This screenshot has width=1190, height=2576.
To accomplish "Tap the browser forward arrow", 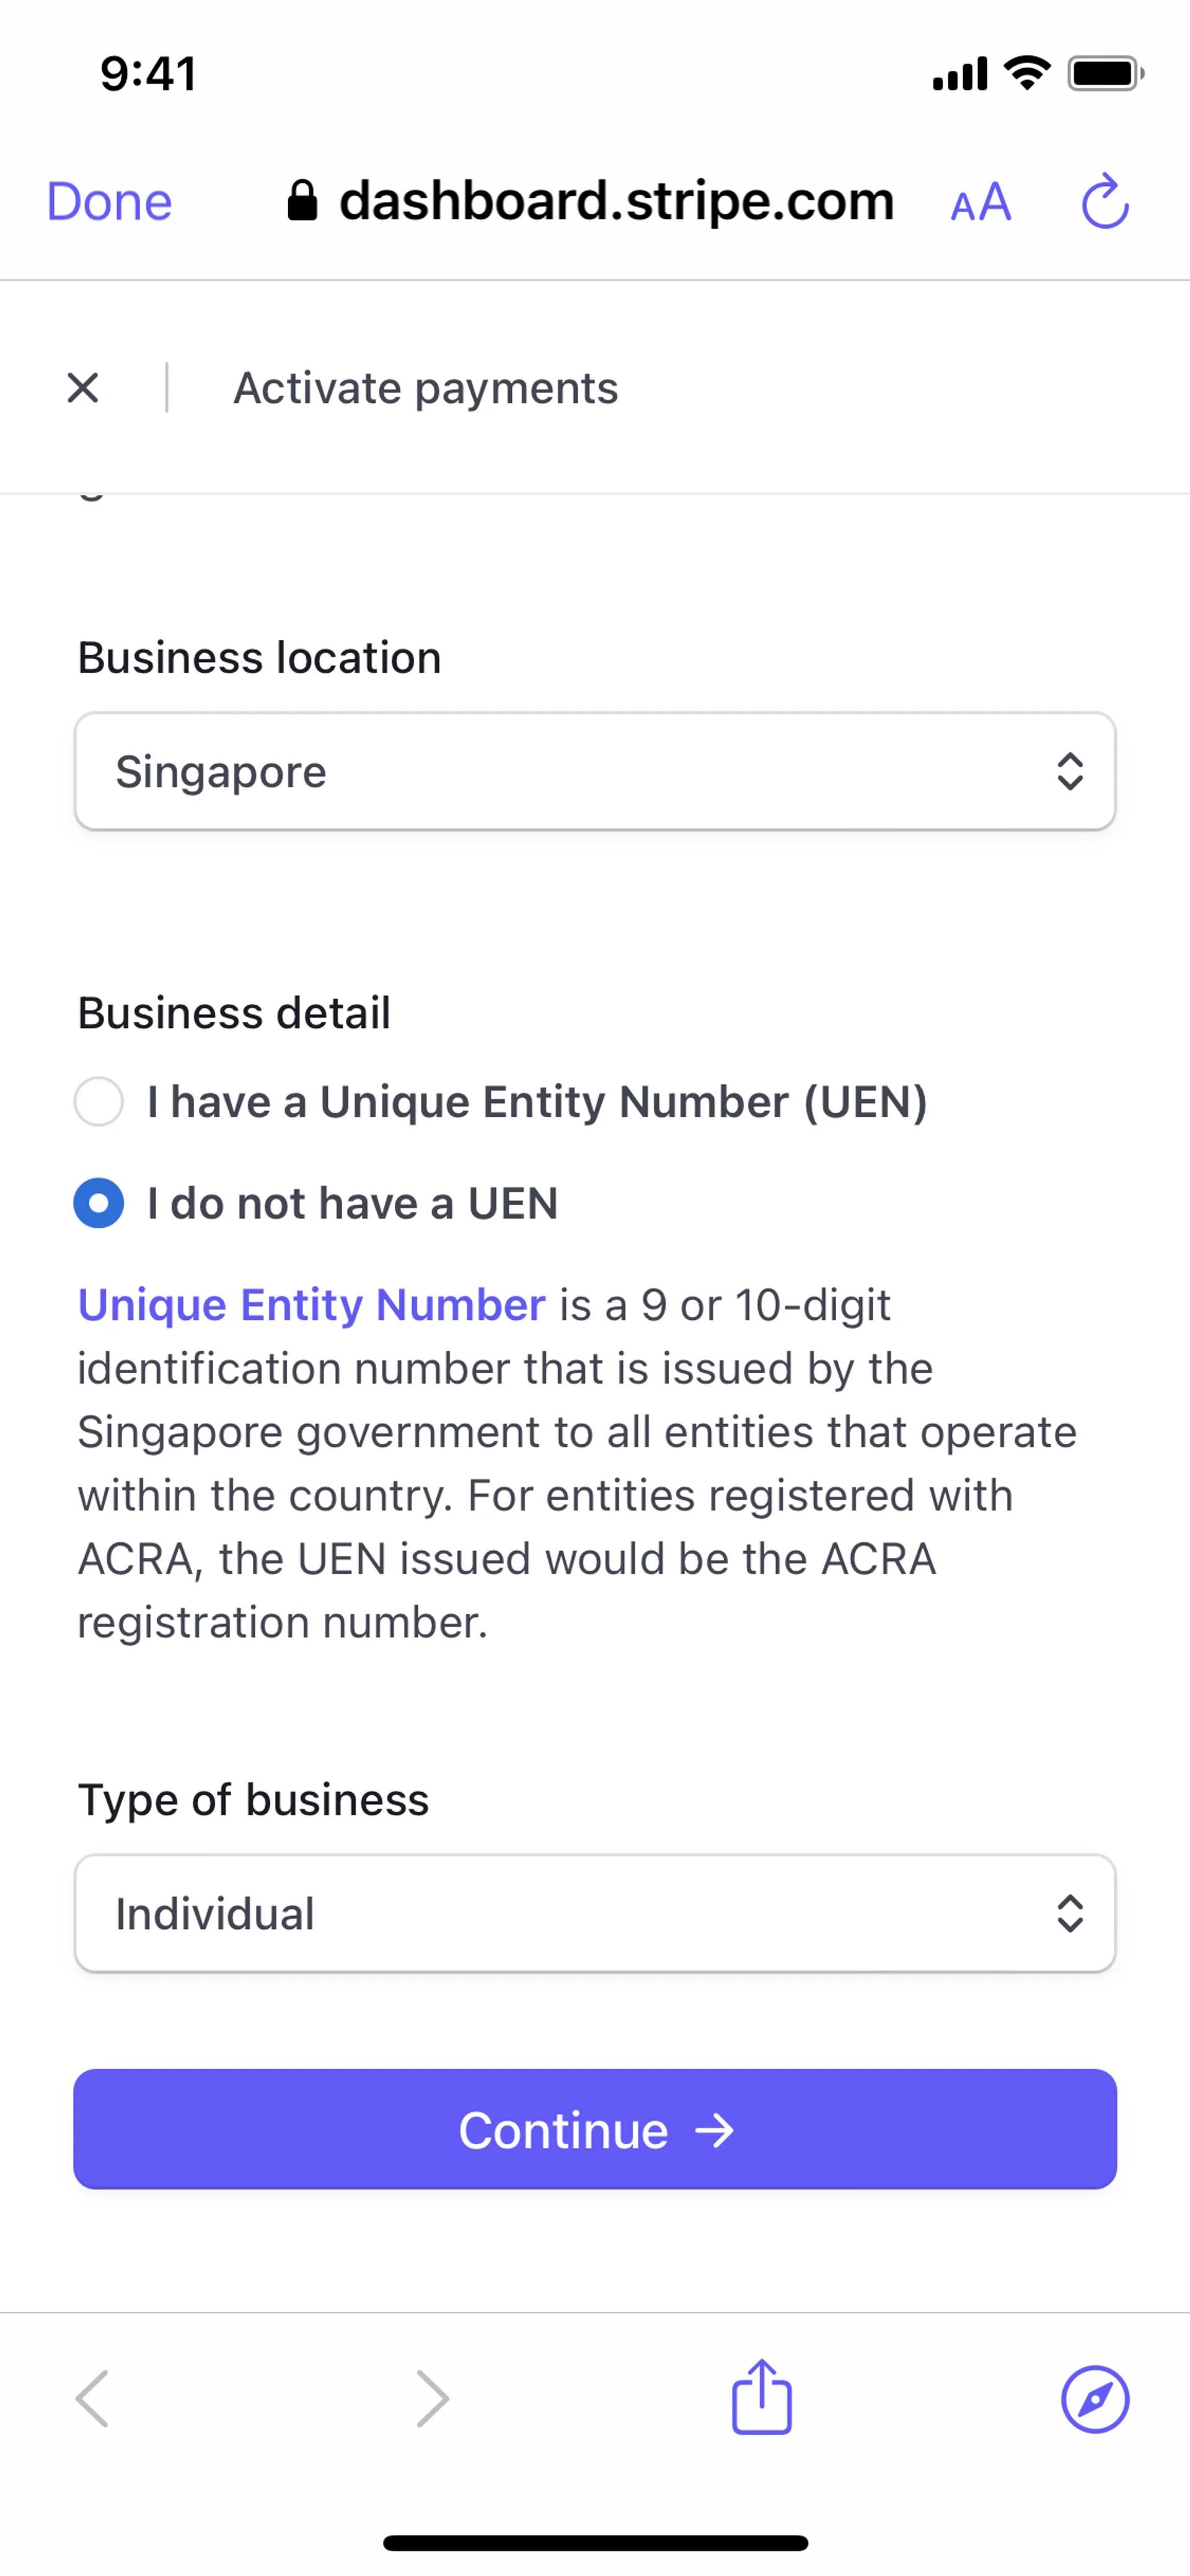I will click(x=432, y=2398).
